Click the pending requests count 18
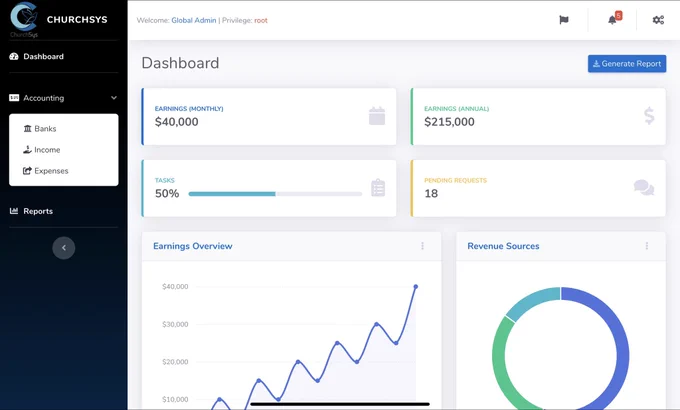Viewport: 680px width, 410px height. (x=431, y=194)
